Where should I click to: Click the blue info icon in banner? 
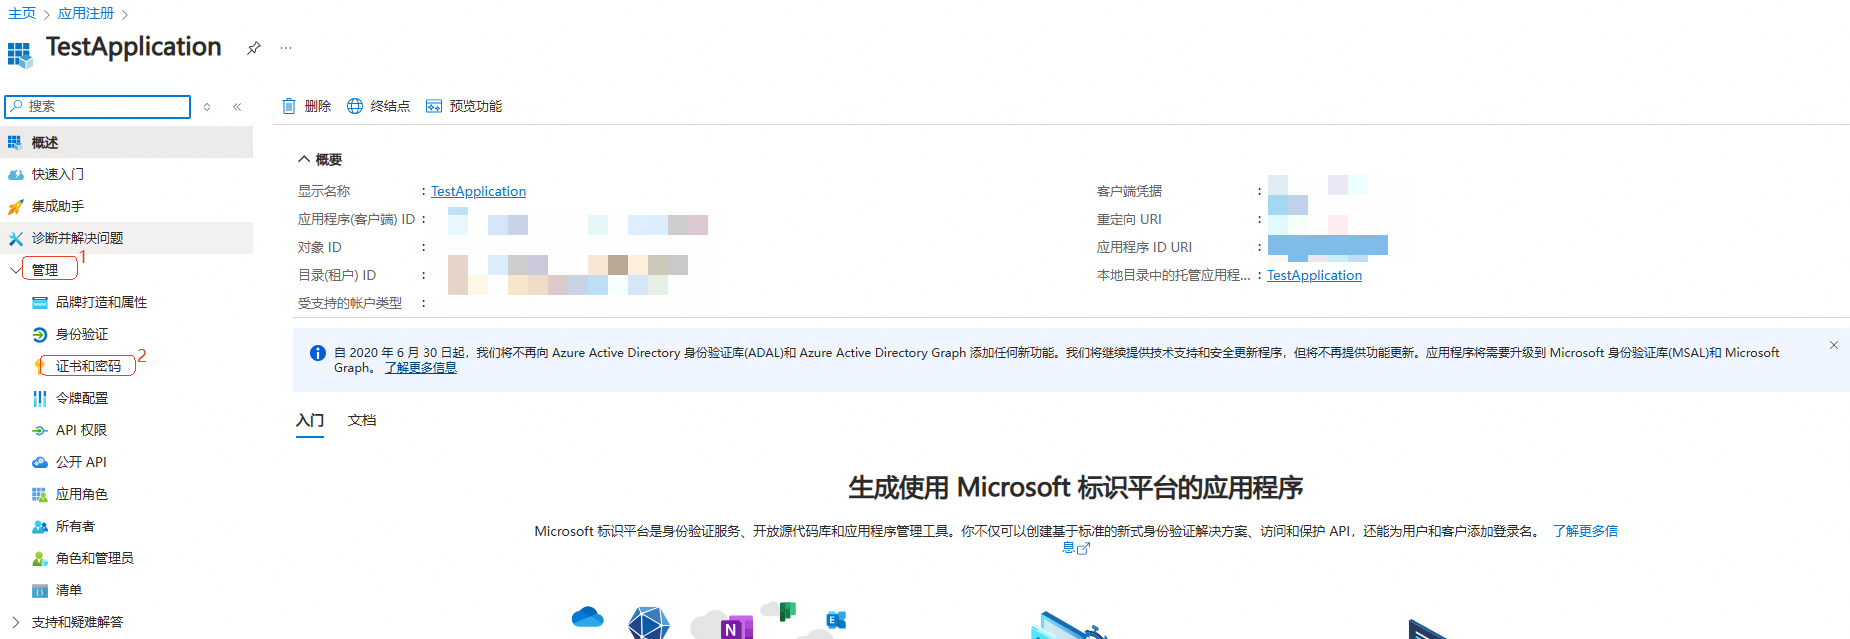(x=318, y=353)
